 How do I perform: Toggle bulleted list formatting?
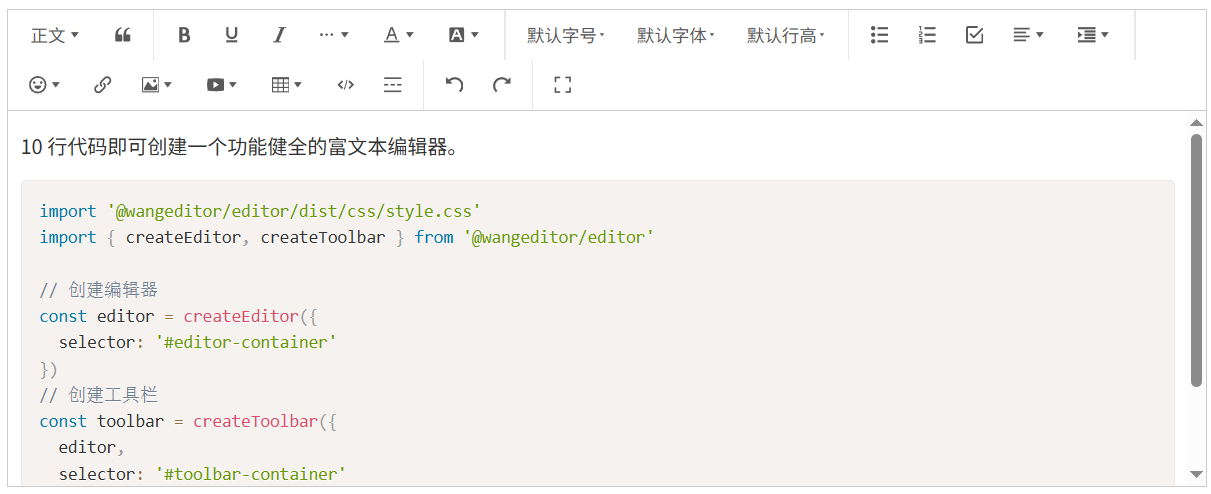point(880,35)
